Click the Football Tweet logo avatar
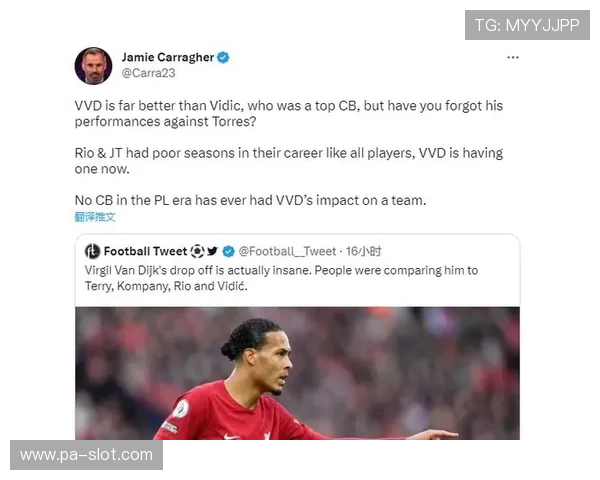This screenshot has width=600, height=480. (92, 251)
